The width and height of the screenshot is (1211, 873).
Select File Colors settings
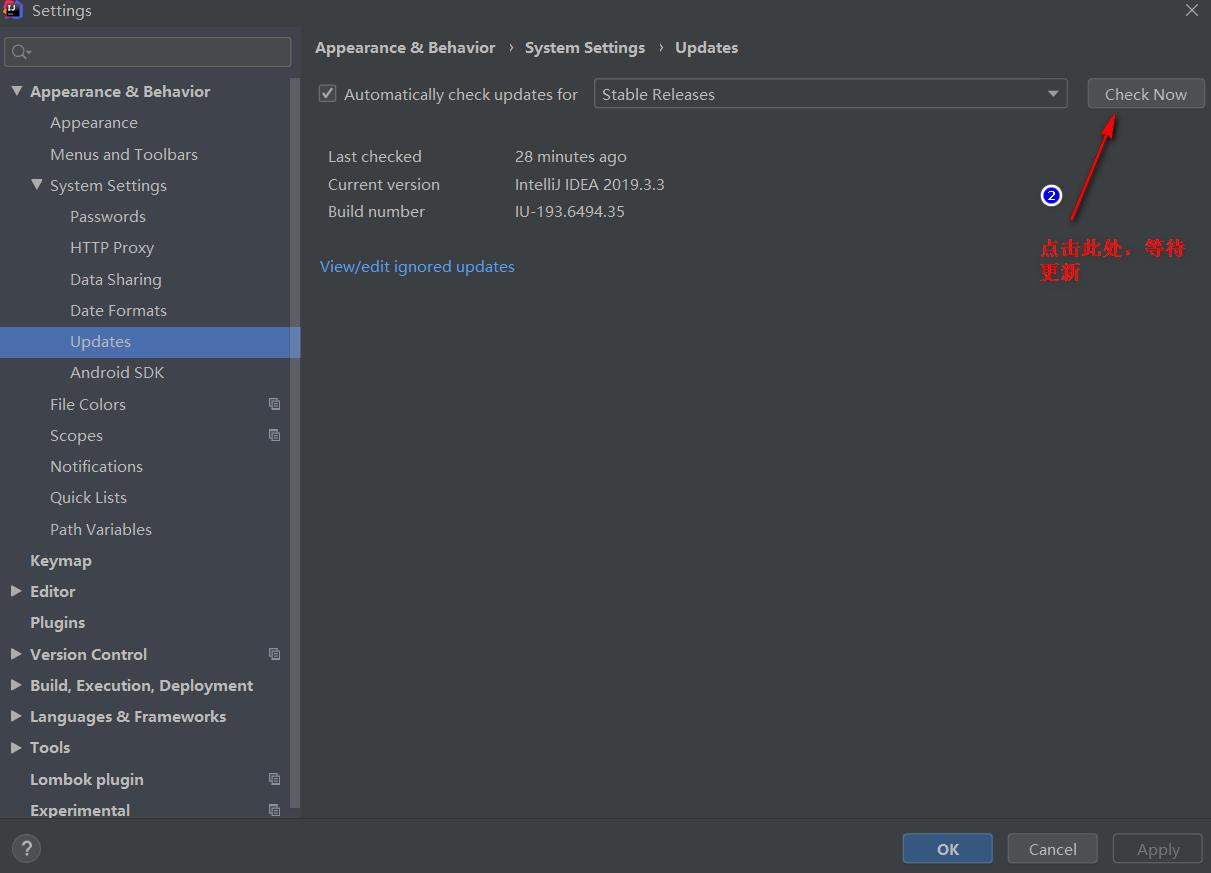pyautogui.click(x=88, y=404)
